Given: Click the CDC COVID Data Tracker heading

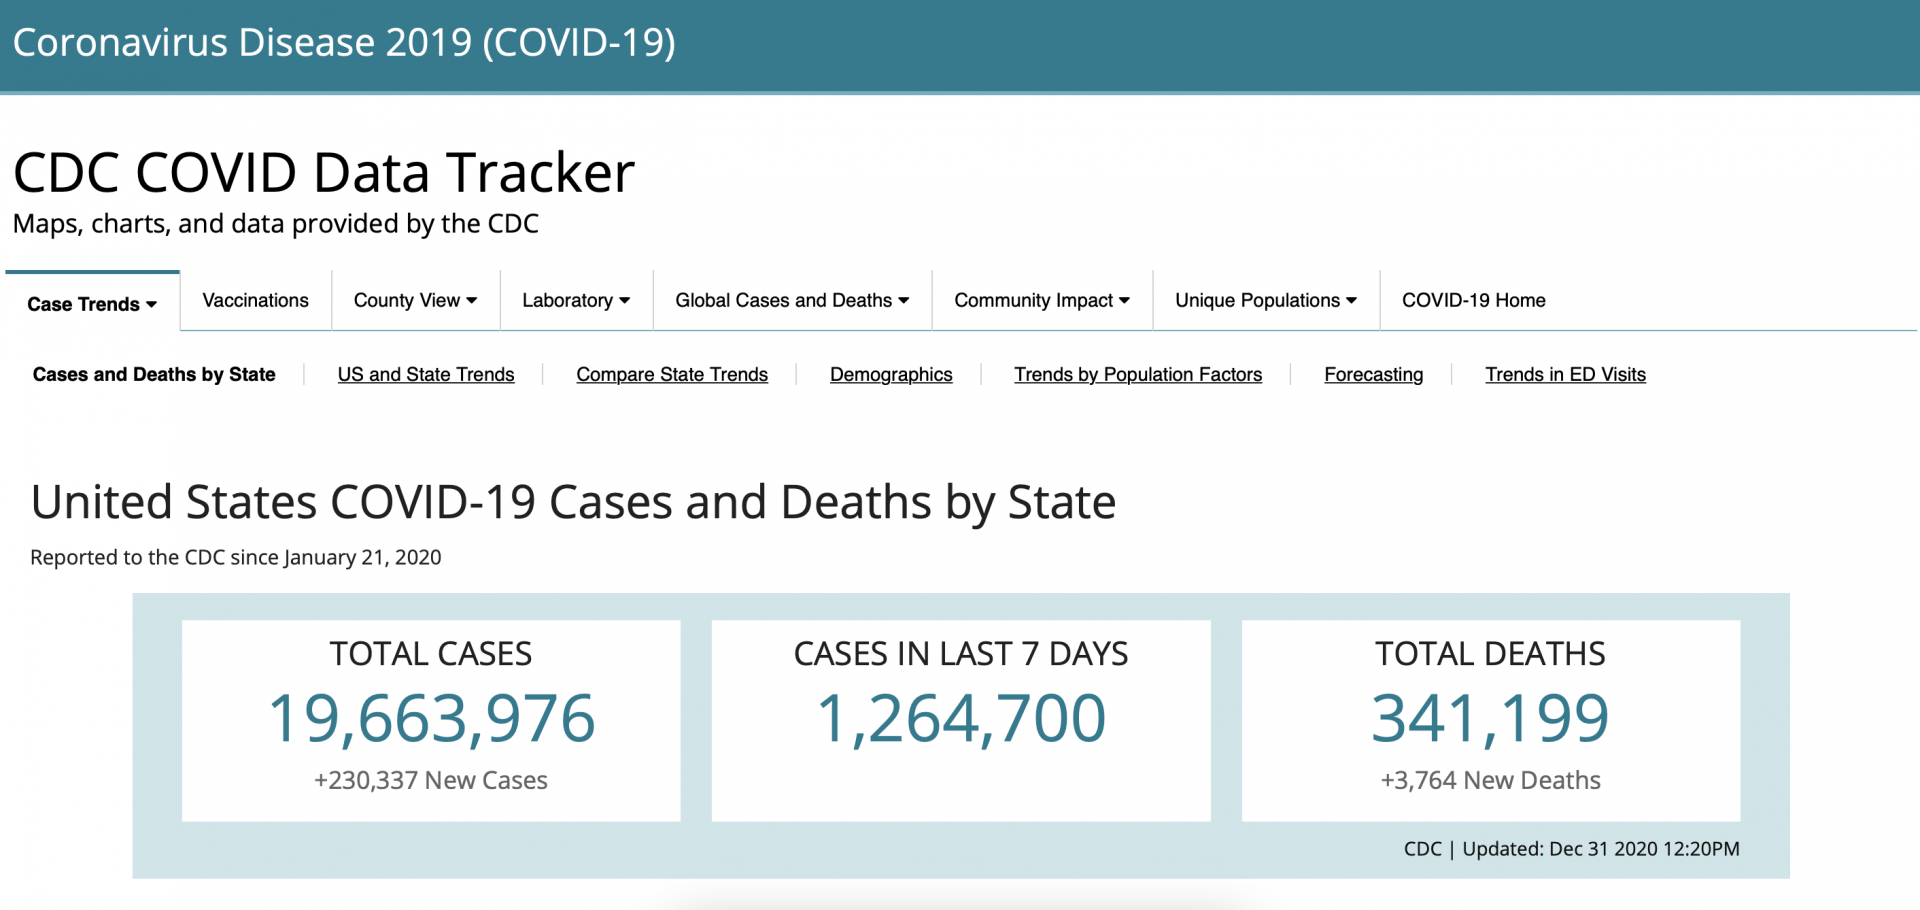Looking at the screenshot, I should tap(324, 172).
